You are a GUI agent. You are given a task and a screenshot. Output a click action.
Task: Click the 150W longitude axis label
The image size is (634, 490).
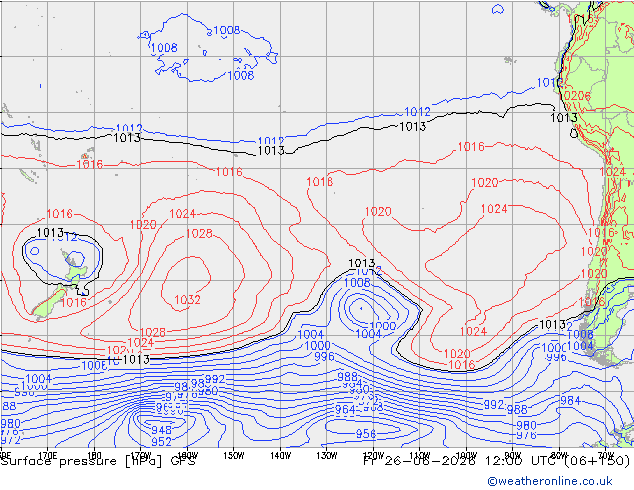coord(234,456)
